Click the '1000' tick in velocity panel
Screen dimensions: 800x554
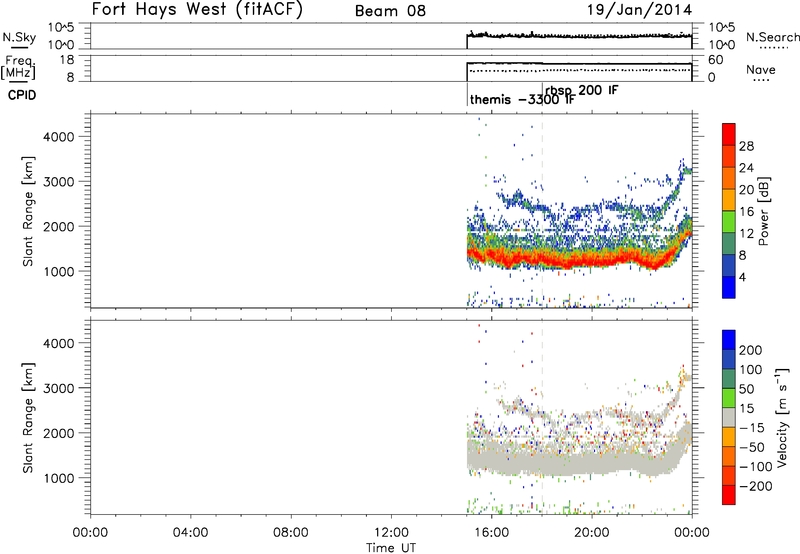59,478
